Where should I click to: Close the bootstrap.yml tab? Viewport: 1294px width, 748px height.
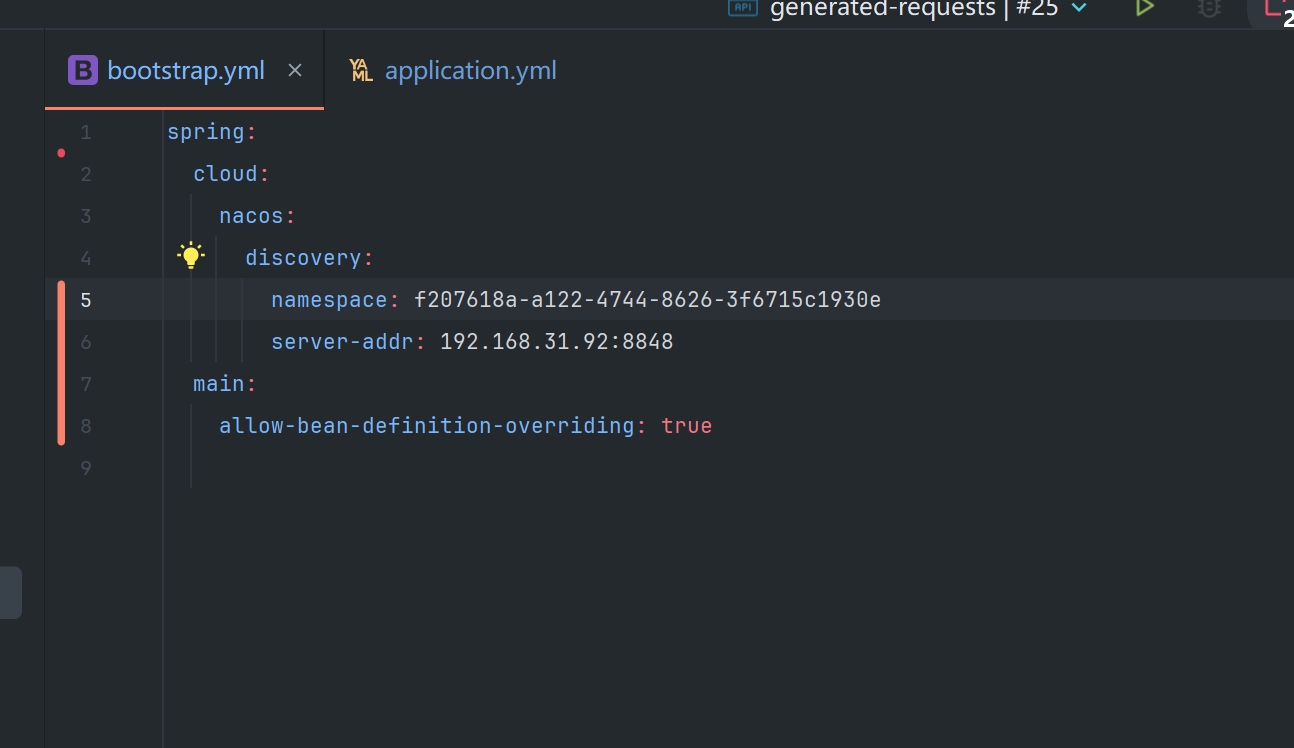(x=295, y=70)
